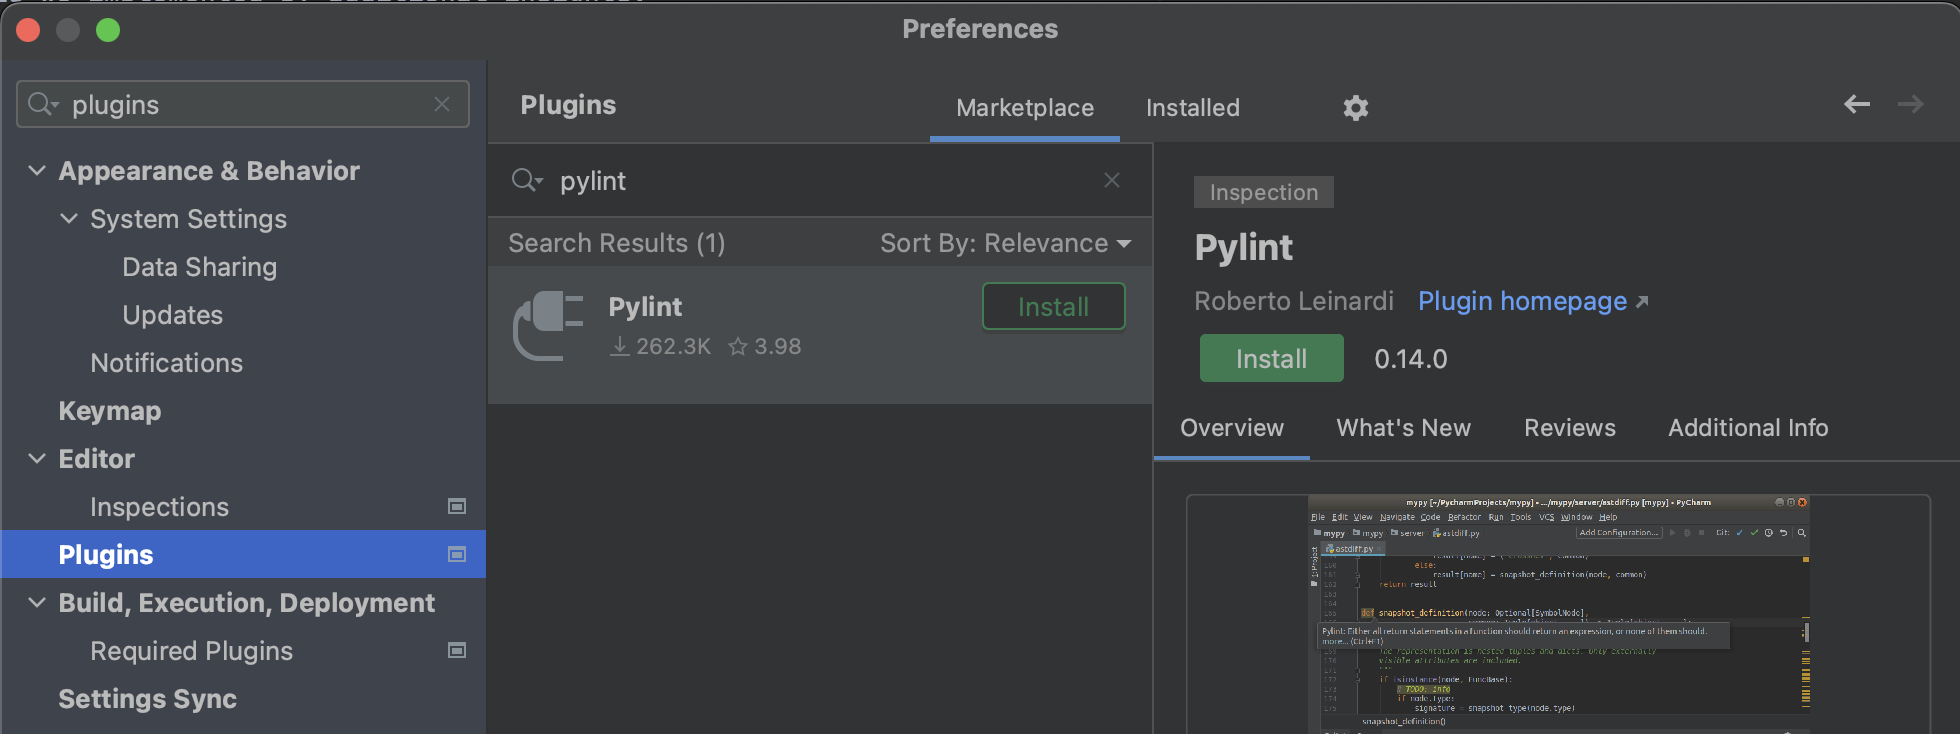
Task: Clear the 'pylint' marketplace search
Action: [1112, 180]
